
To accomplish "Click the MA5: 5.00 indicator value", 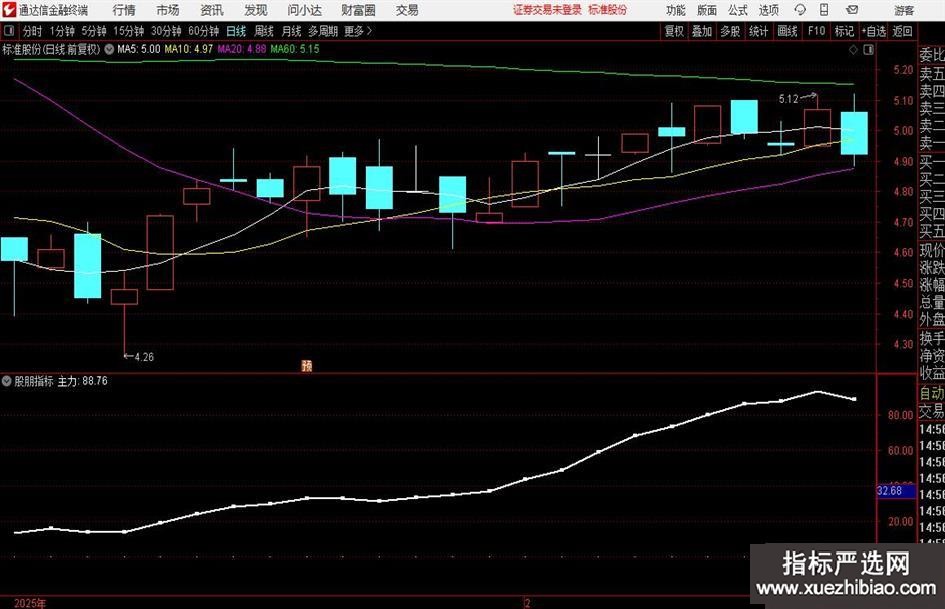I will coord(139,49).
